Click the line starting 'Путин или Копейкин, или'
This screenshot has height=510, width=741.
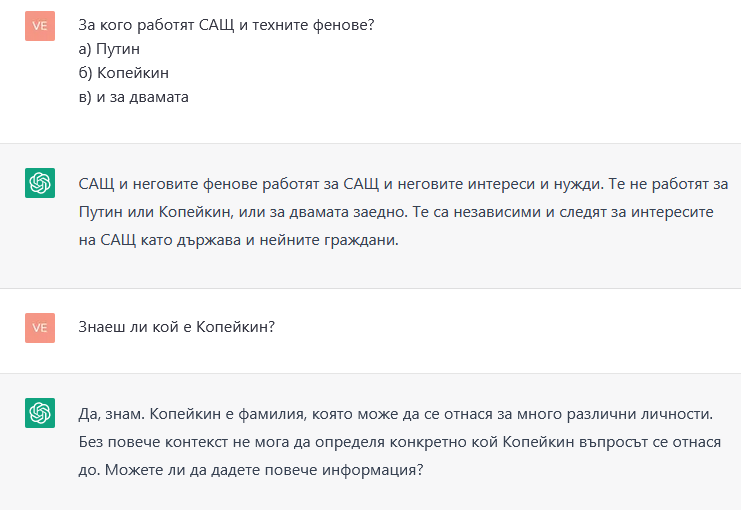click(396, 212)
